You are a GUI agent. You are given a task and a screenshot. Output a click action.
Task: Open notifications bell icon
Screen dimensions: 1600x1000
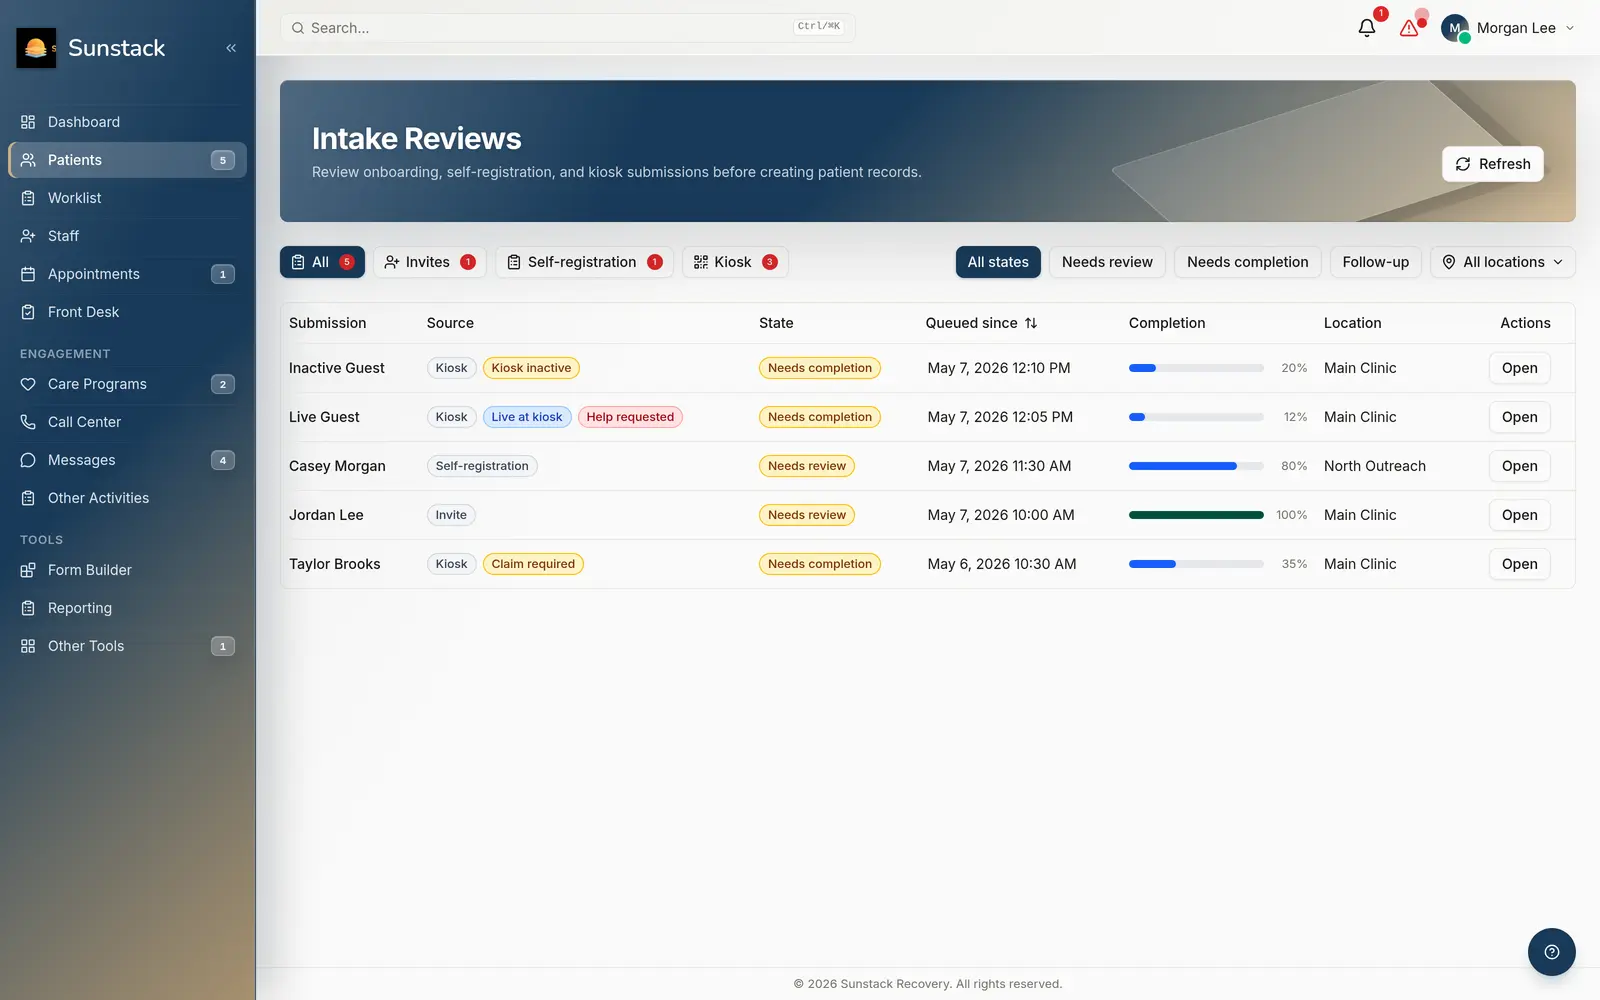pyautogui.click(x=1367, y=28)
